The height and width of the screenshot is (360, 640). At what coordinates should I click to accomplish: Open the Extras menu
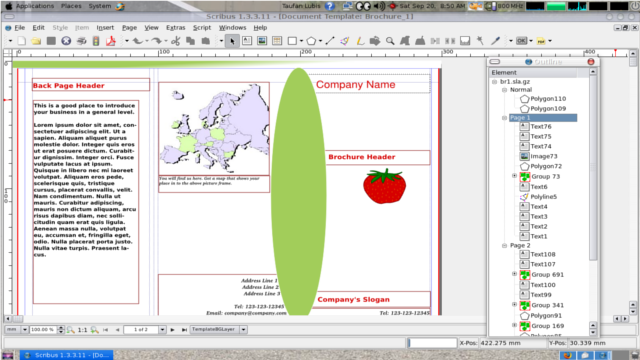176,28
